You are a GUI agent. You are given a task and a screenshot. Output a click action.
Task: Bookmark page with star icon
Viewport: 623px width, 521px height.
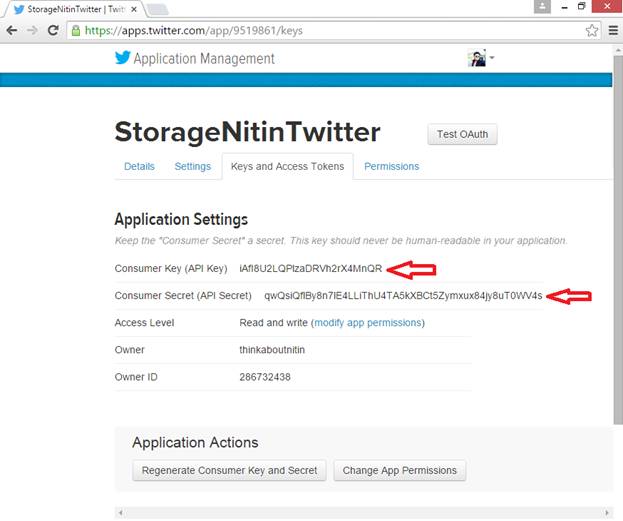tap(592, 30)
